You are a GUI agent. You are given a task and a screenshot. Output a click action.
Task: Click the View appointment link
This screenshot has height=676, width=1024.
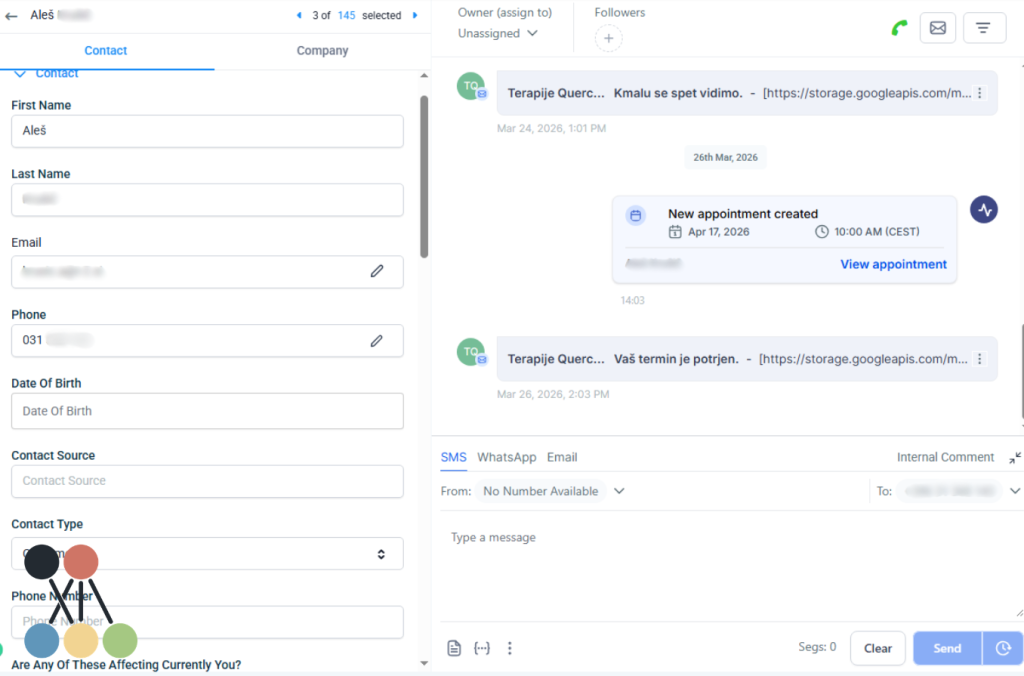coord(893,264)
